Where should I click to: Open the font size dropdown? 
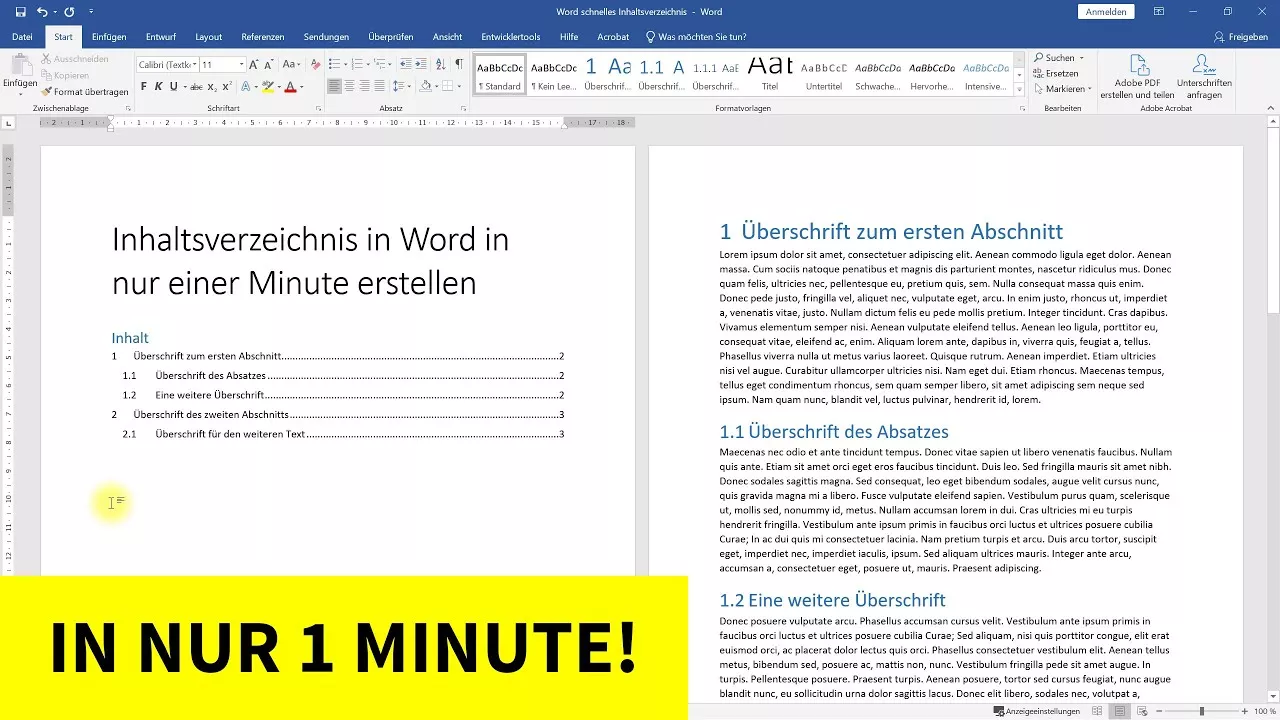(241, 64)
